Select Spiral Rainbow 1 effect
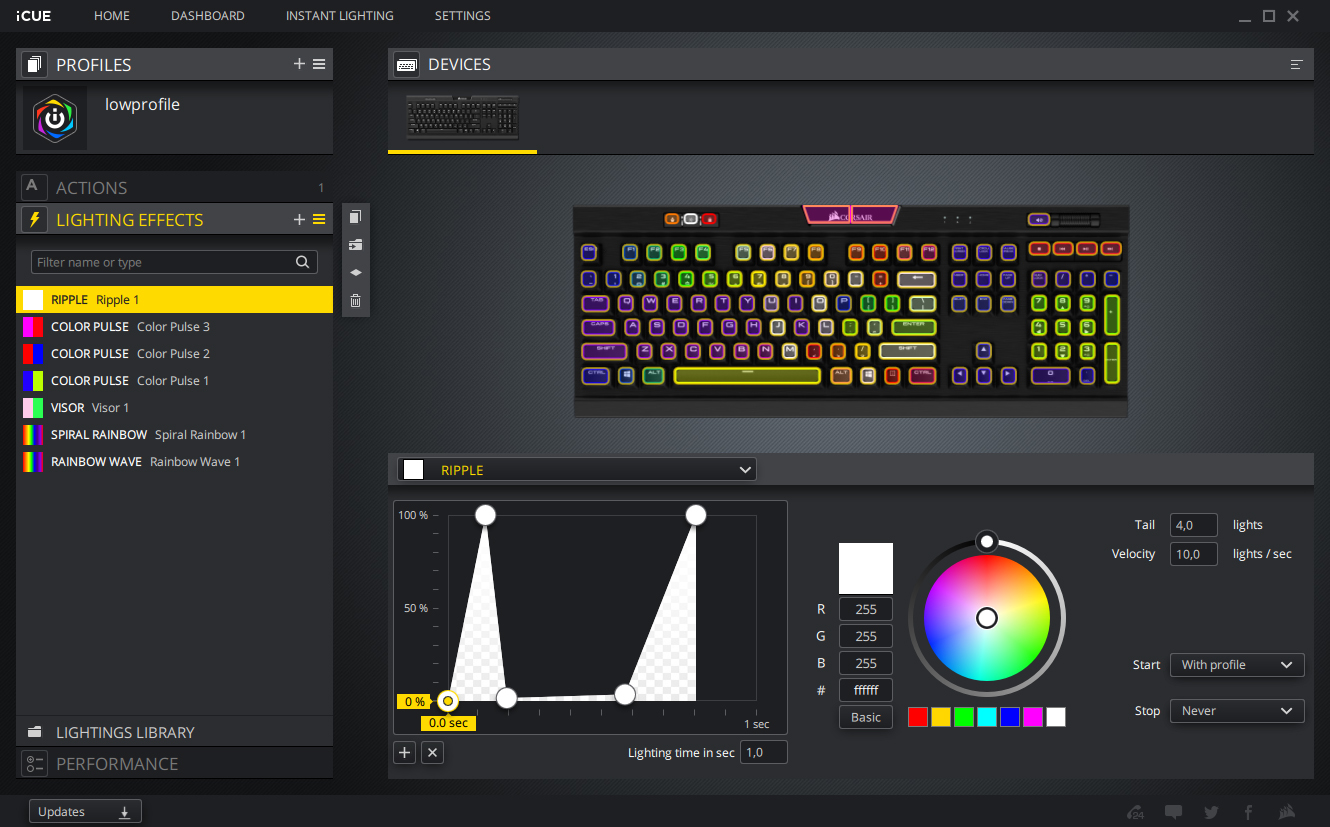Image resolution: width=1330 pixels, height=827 pixels. coord(174,435)
